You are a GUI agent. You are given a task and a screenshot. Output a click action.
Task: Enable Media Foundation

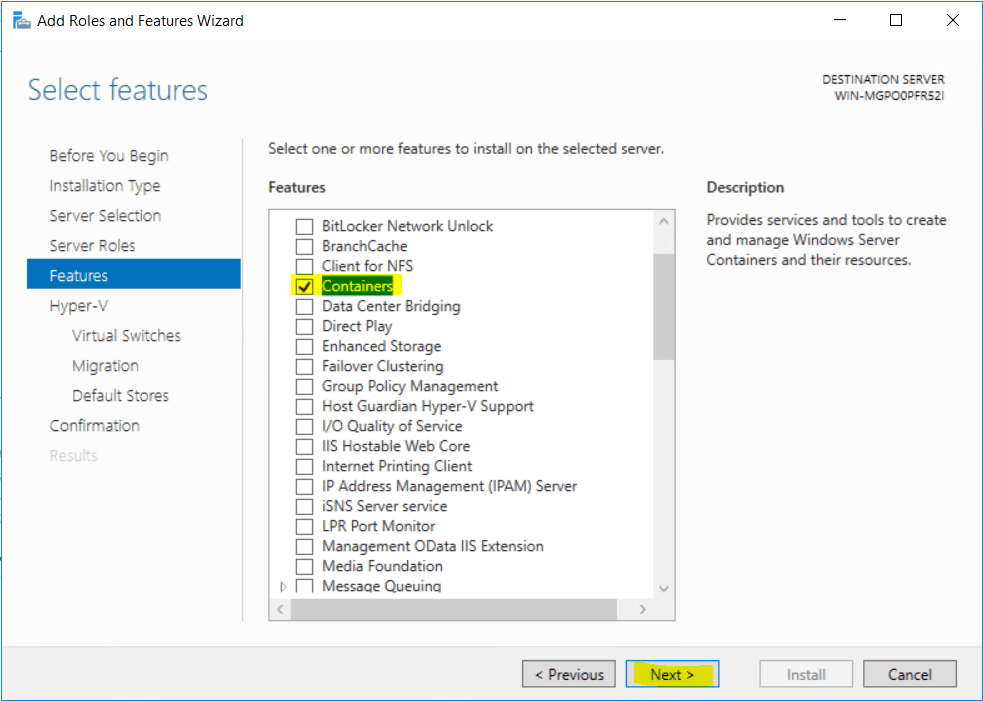coord(305,566)
